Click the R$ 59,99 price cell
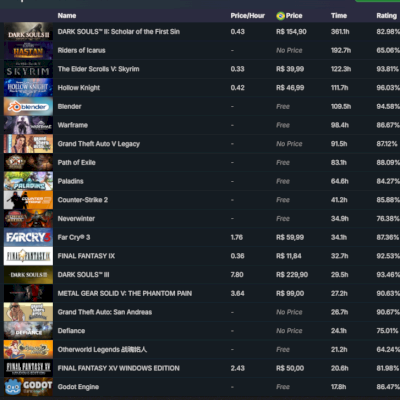This screenshot has height=400, width=400. [290, 237]
